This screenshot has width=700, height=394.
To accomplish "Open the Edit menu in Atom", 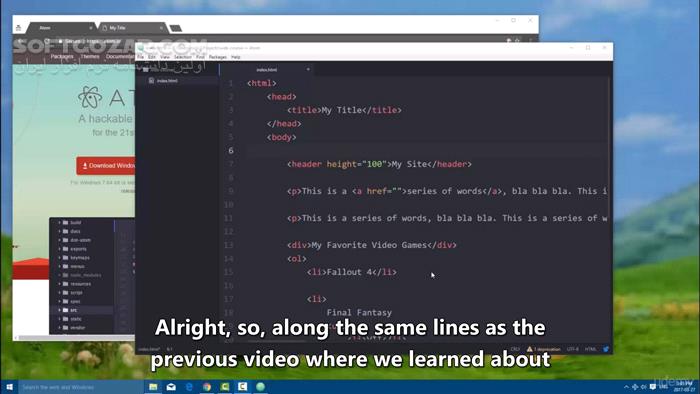I will point(152,57).
